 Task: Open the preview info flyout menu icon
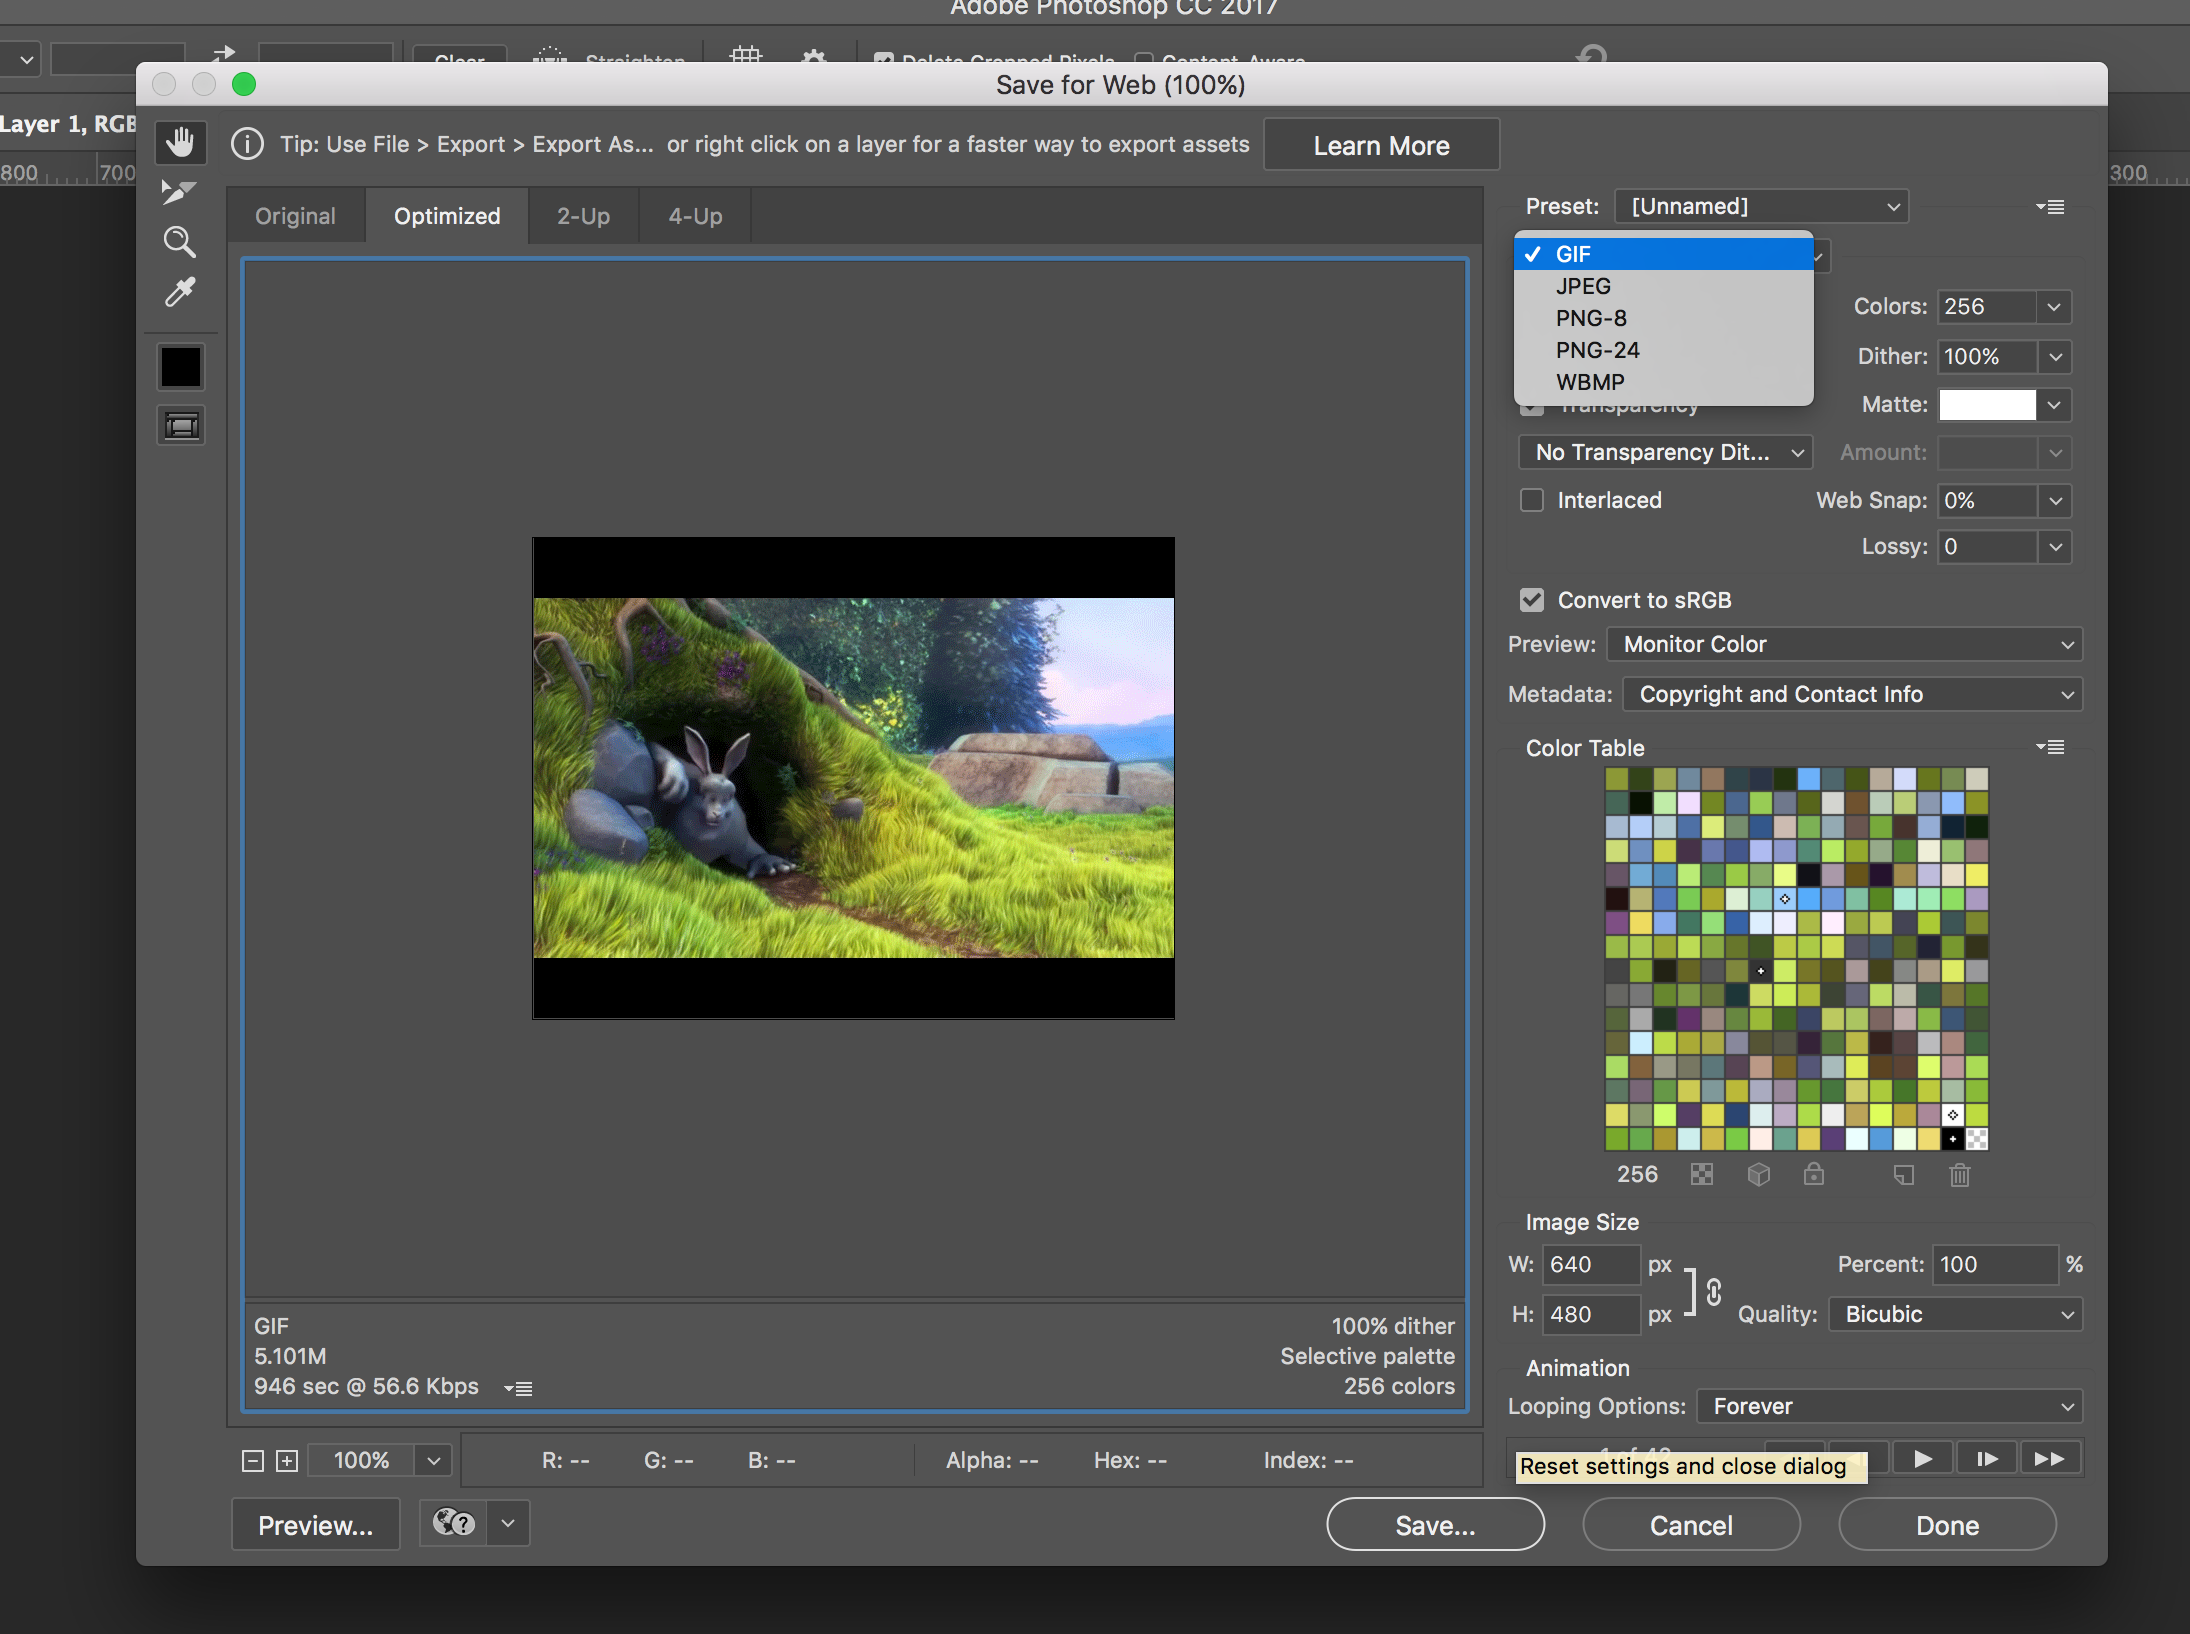point(518,1388)
